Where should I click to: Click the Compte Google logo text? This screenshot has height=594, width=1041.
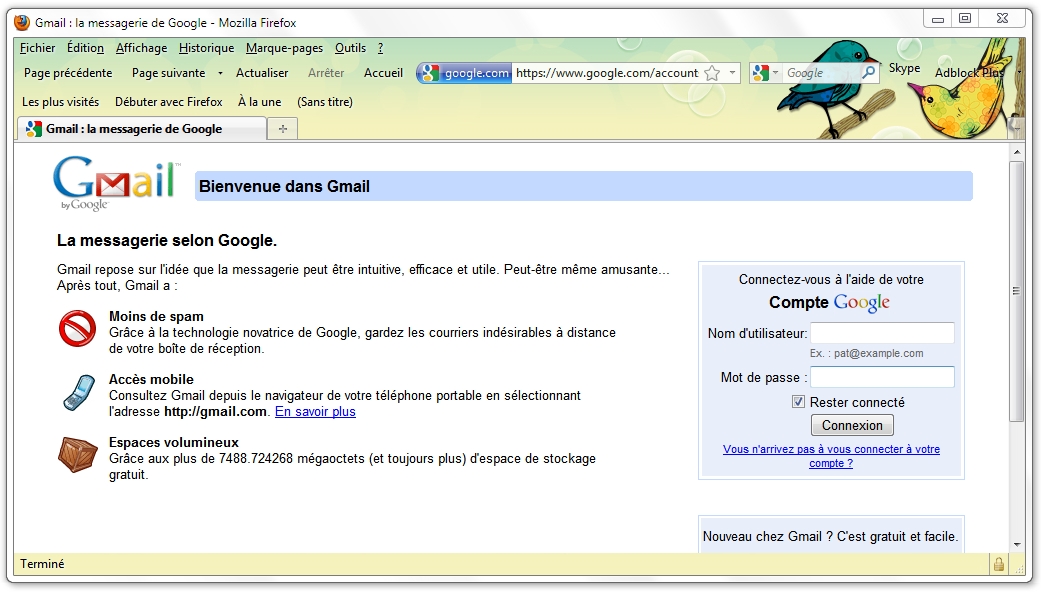[x=829, y=303]
